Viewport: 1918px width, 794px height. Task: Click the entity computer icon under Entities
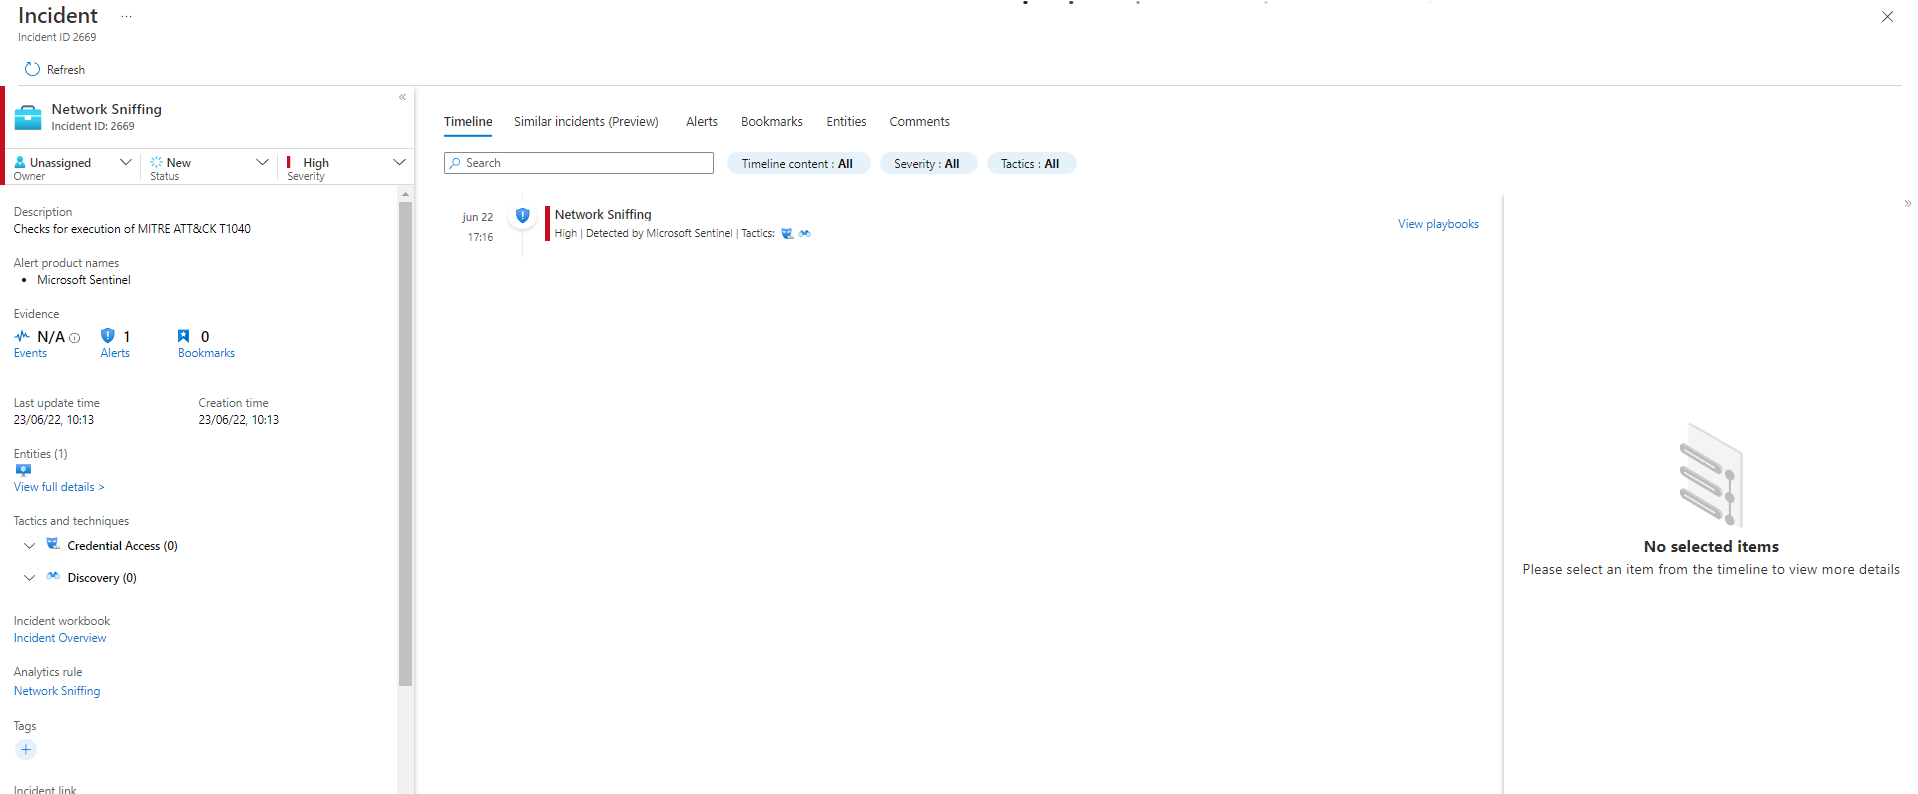23,470
